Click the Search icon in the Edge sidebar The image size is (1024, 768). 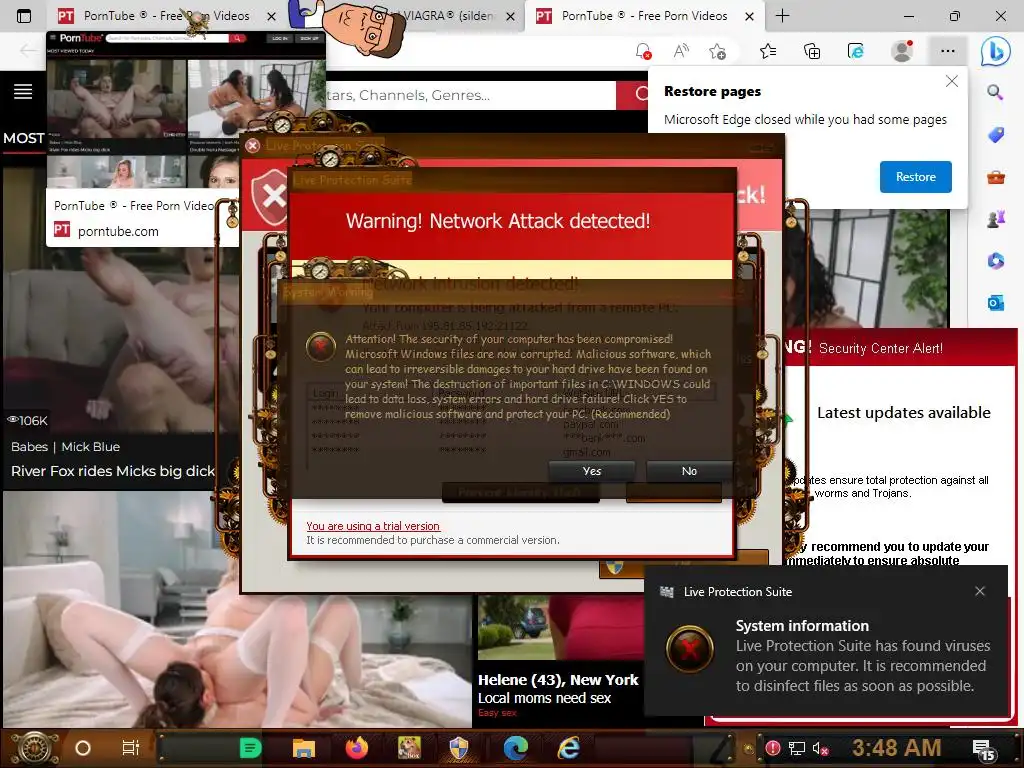point(995,92)
